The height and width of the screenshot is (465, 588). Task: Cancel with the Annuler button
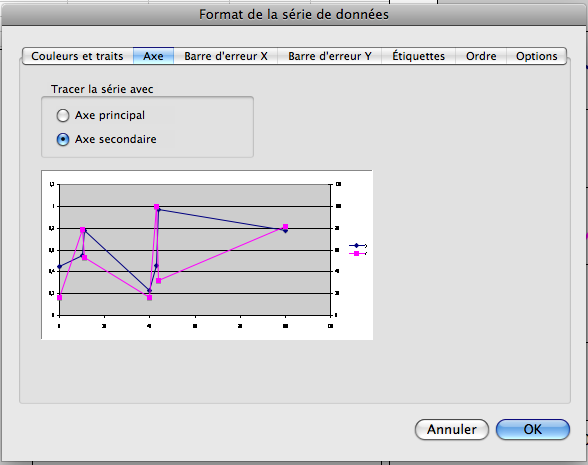[452, 429]
